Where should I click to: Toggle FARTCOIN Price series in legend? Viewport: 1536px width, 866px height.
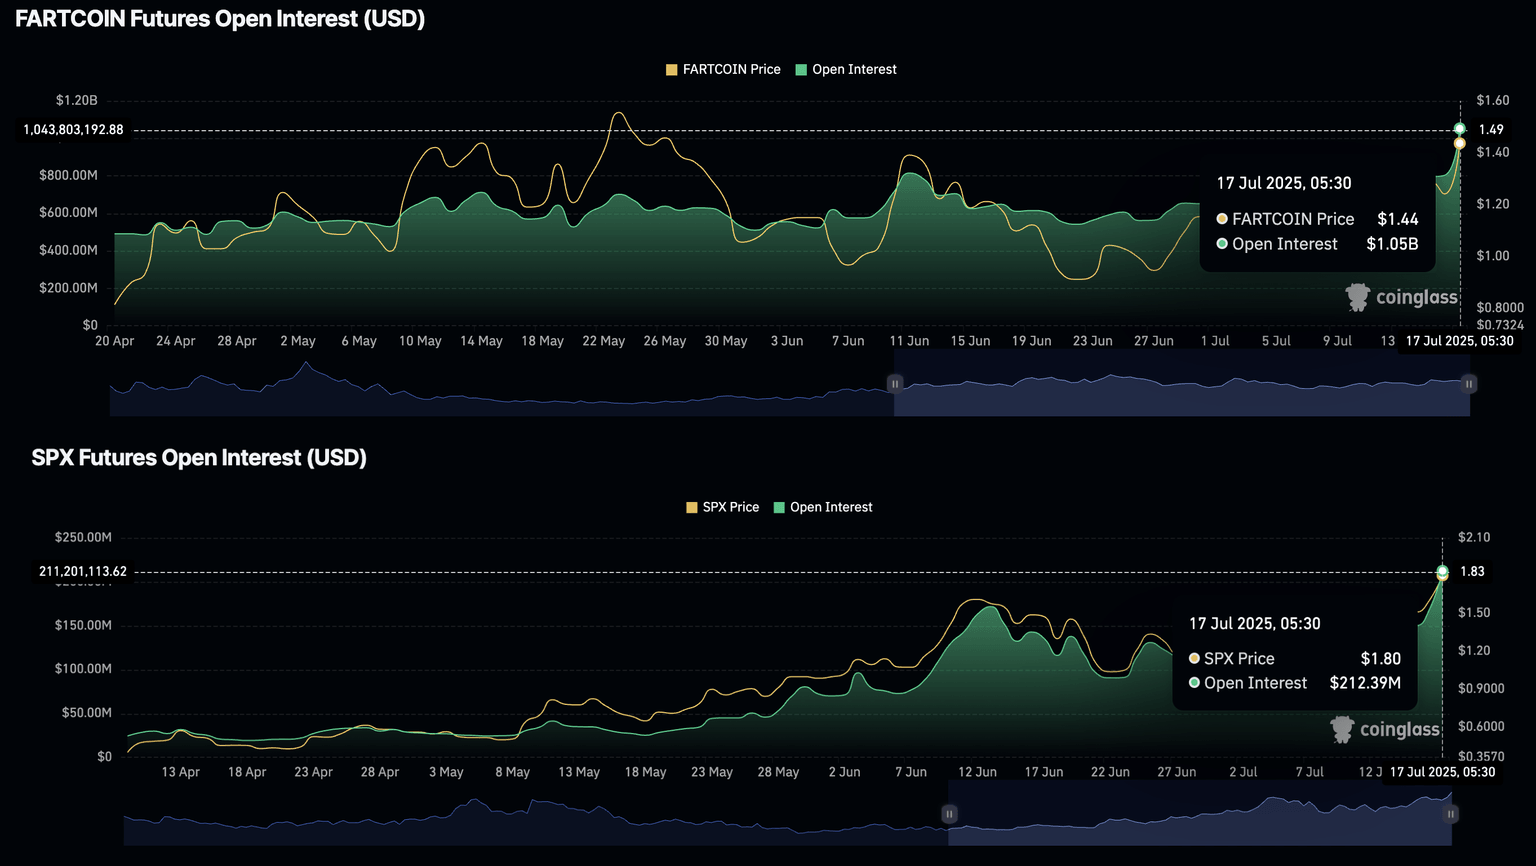tap(723, 70)
